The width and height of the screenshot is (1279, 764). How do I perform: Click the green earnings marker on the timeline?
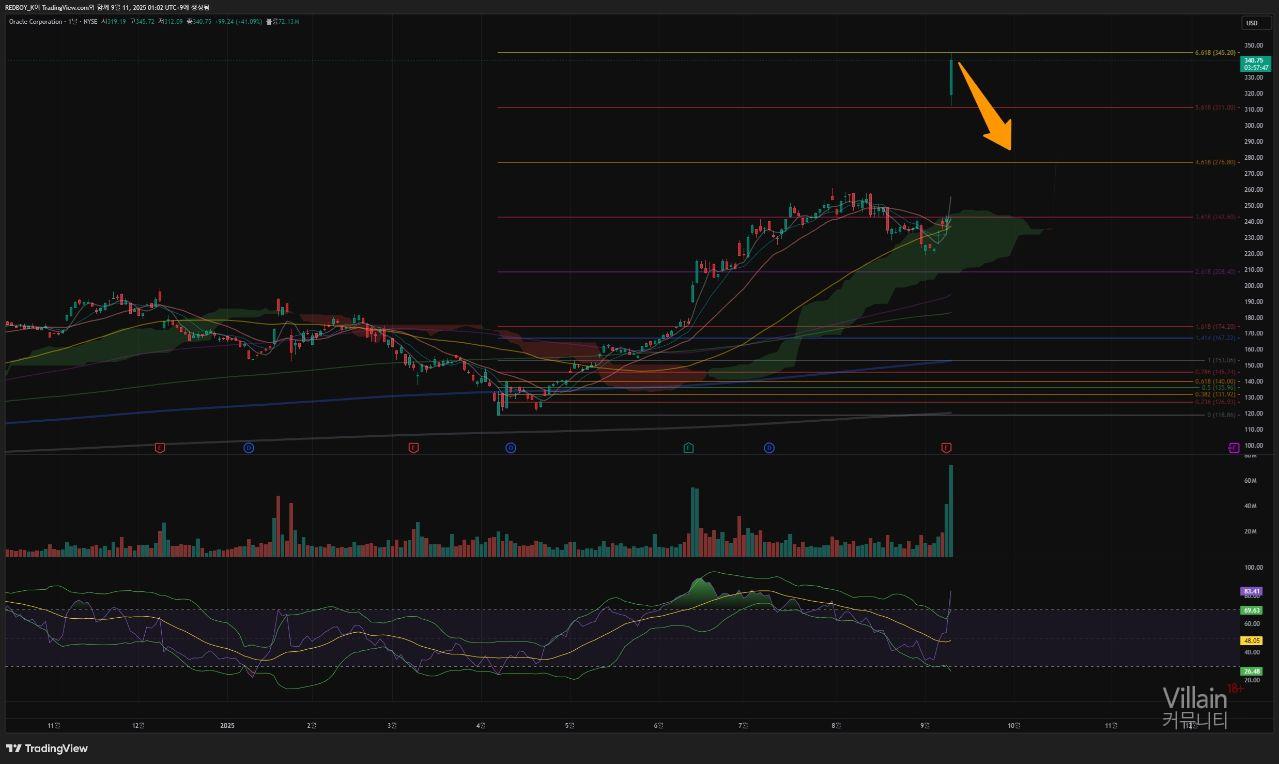(x=688, y=448)
